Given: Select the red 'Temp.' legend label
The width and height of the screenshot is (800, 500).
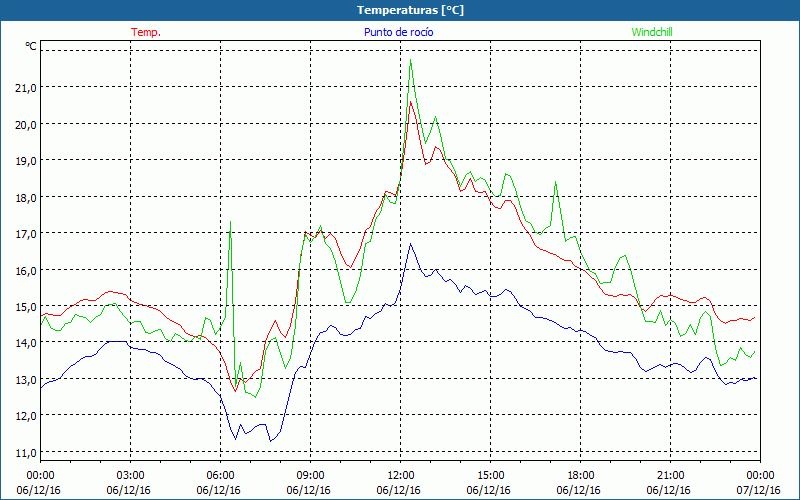Looking at the screenshot, I should 146,32.
